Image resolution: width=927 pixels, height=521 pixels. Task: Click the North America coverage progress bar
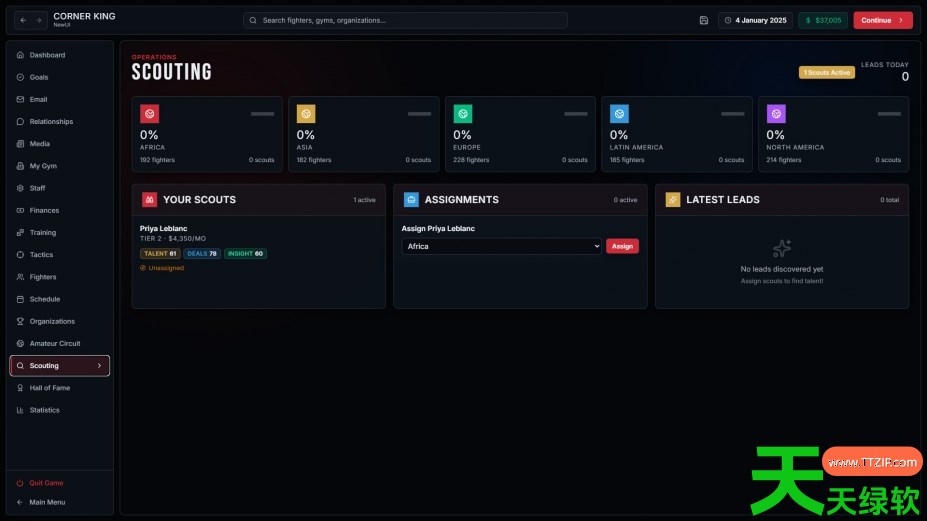pos(889,114)
